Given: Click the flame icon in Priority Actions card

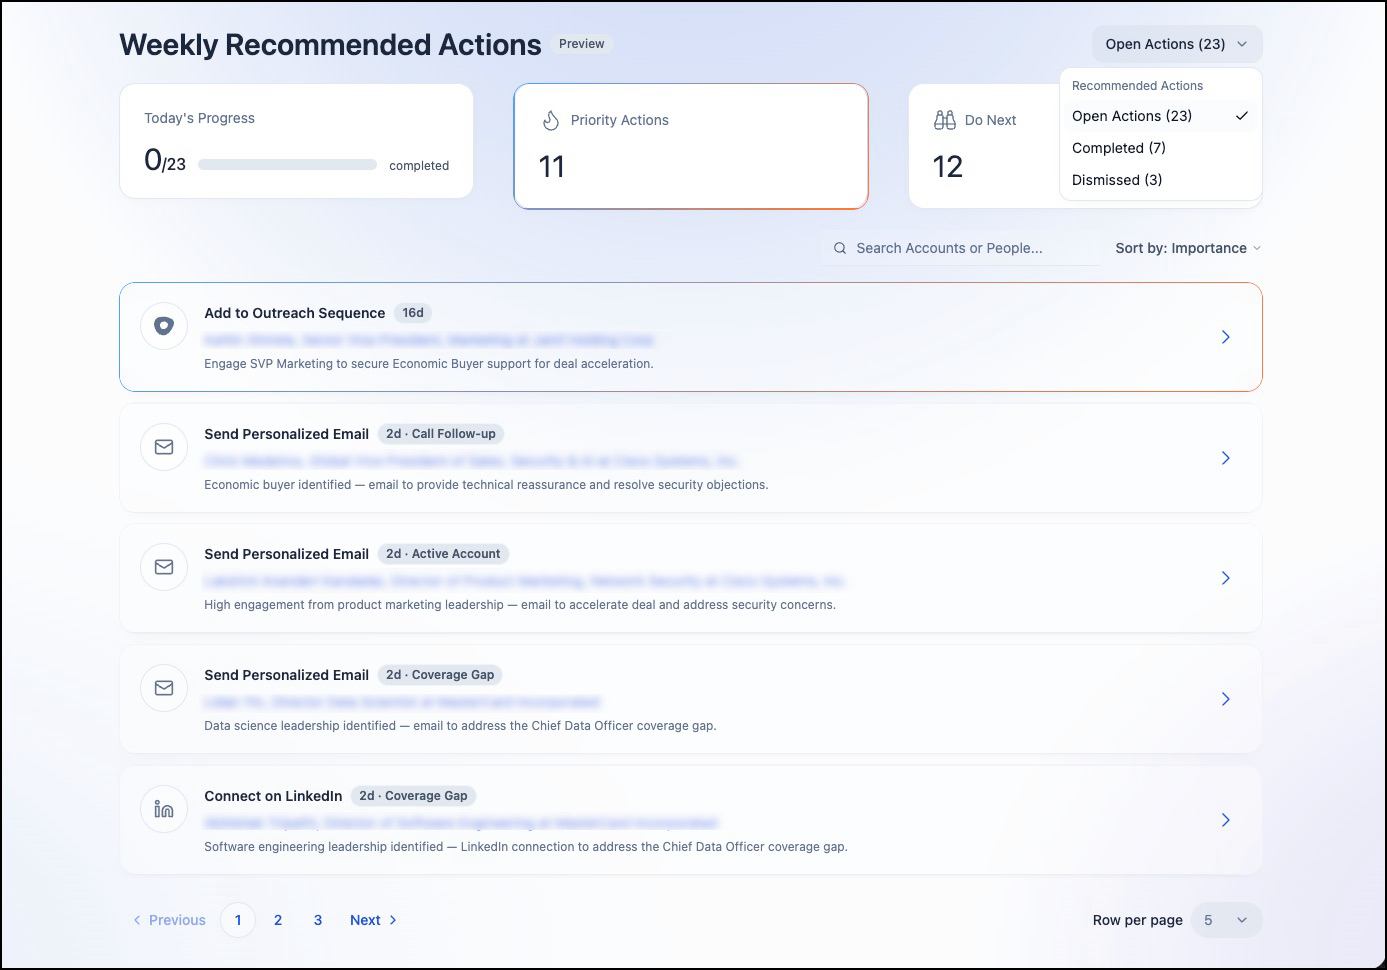Looking at the screenshot, I should pyautogui.click(x=550, y=120).
